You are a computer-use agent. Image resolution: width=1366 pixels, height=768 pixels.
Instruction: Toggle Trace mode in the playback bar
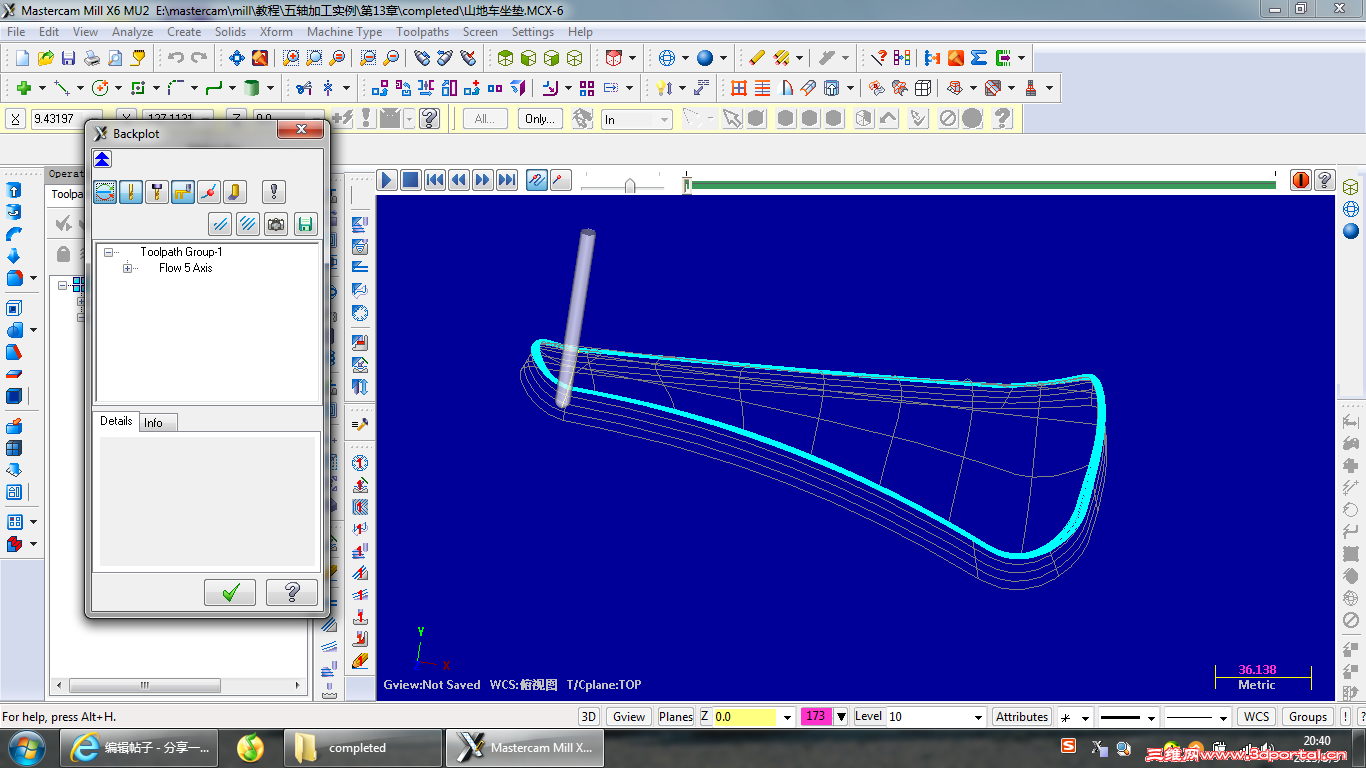(x=537, y=180)
